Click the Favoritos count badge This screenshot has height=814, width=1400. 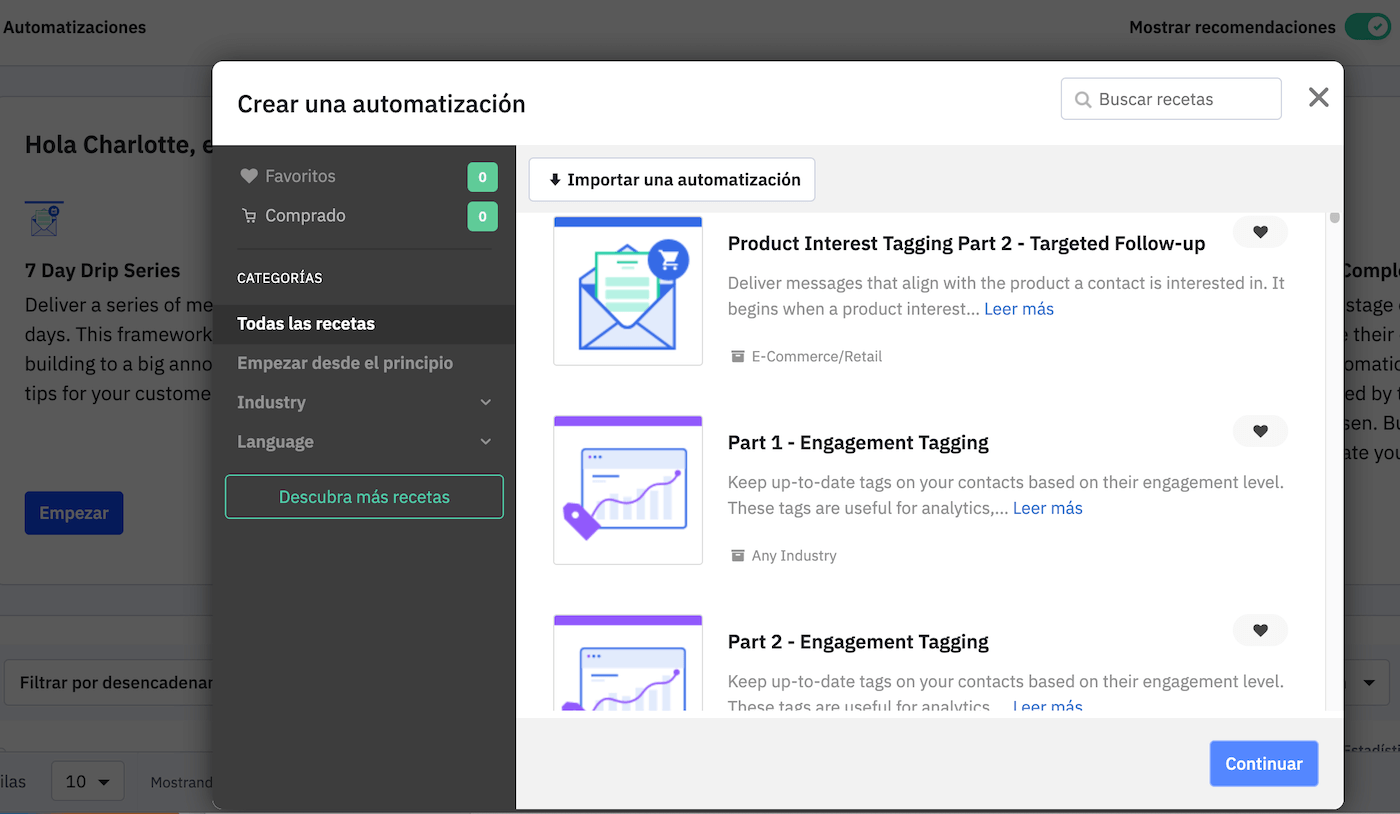(x=482, y=177)
